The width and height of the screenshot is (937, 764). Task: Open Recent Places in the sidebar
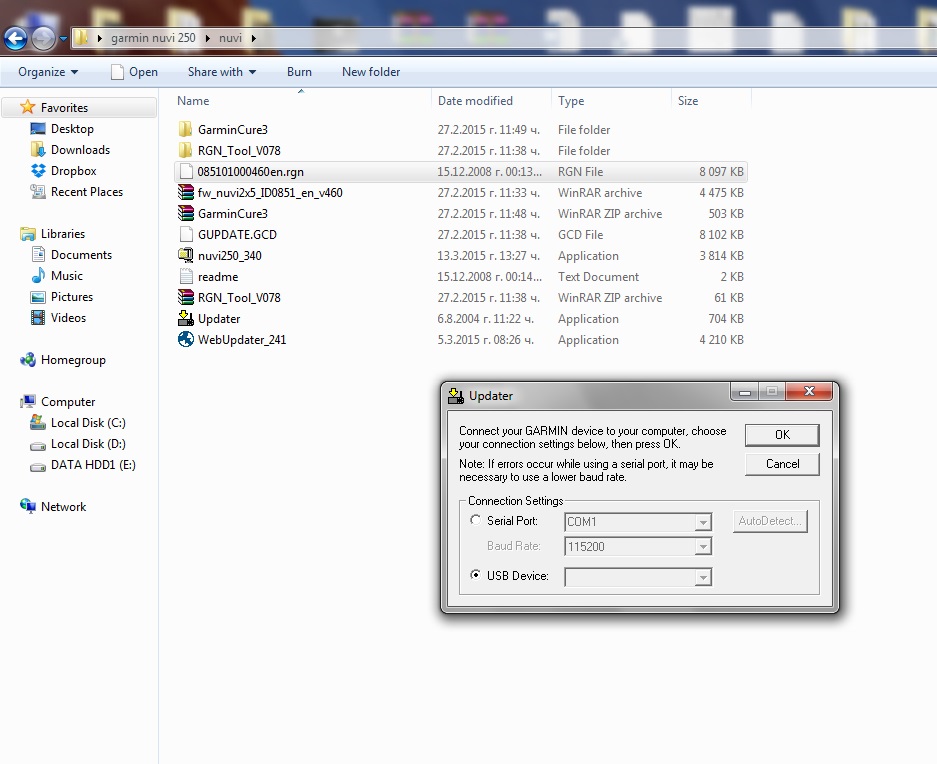[87, 191]
